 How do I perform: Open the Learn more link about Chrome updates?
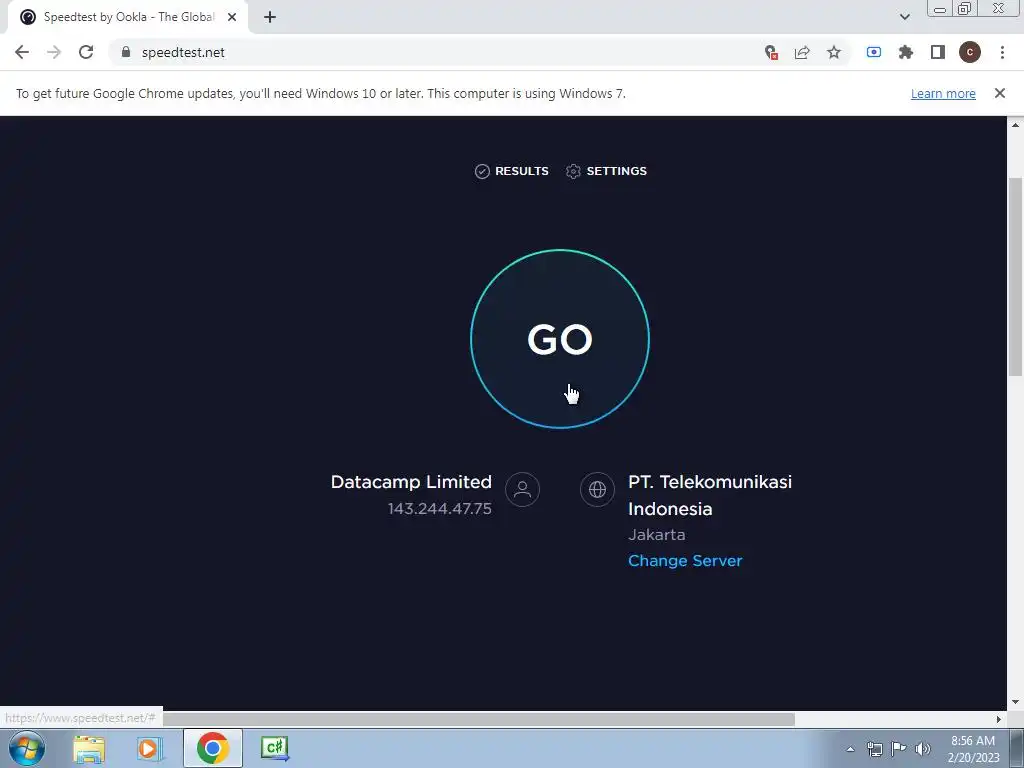click(943, 93)
